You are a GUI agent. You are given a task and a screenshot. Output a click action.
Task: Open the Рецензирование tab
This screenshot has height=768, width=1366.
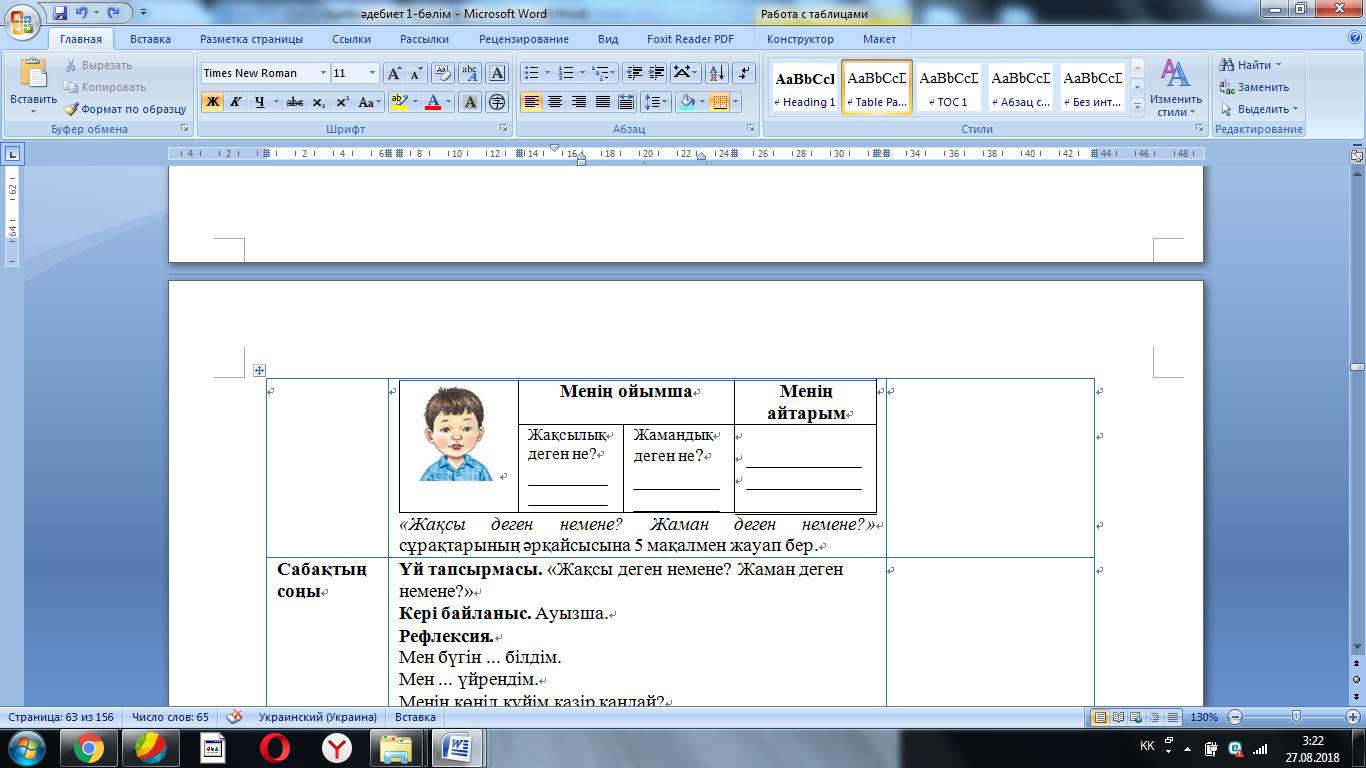click(523, 39)
